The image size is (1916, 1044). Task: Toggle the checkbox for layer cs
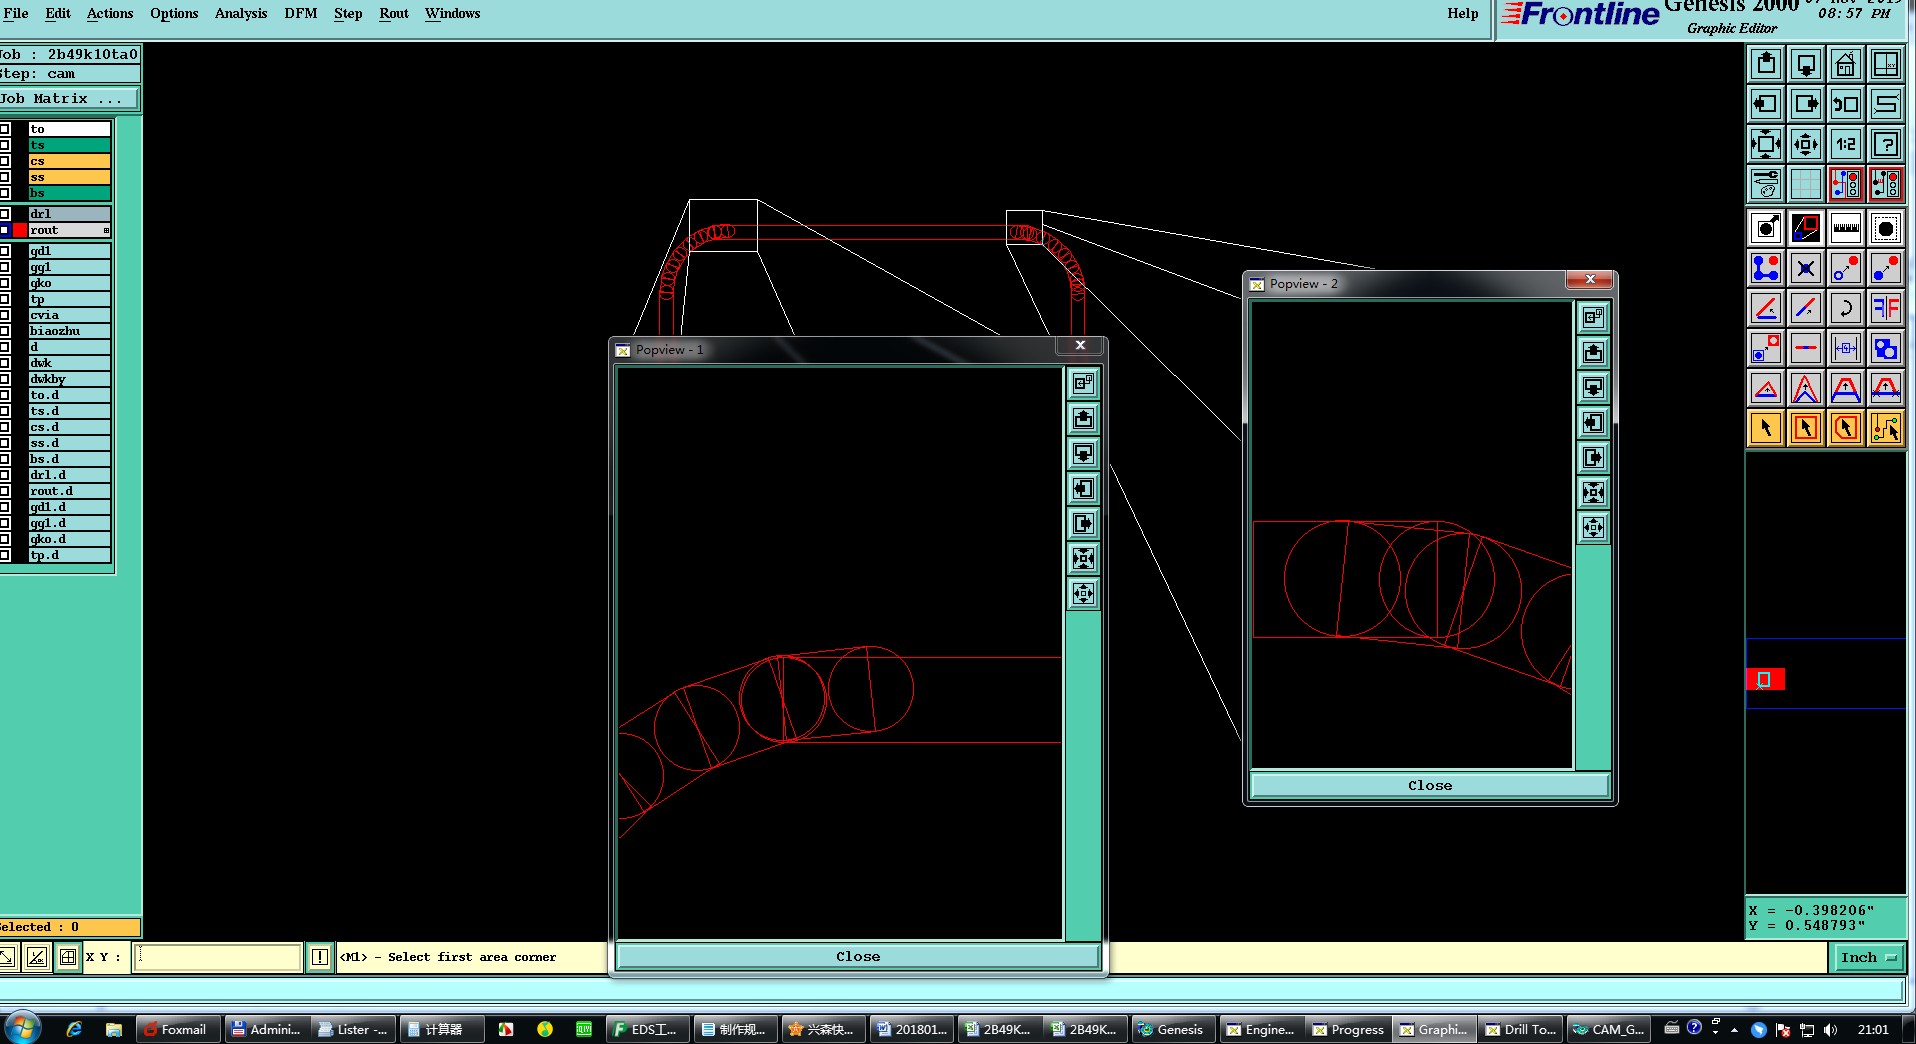(5, 161)
